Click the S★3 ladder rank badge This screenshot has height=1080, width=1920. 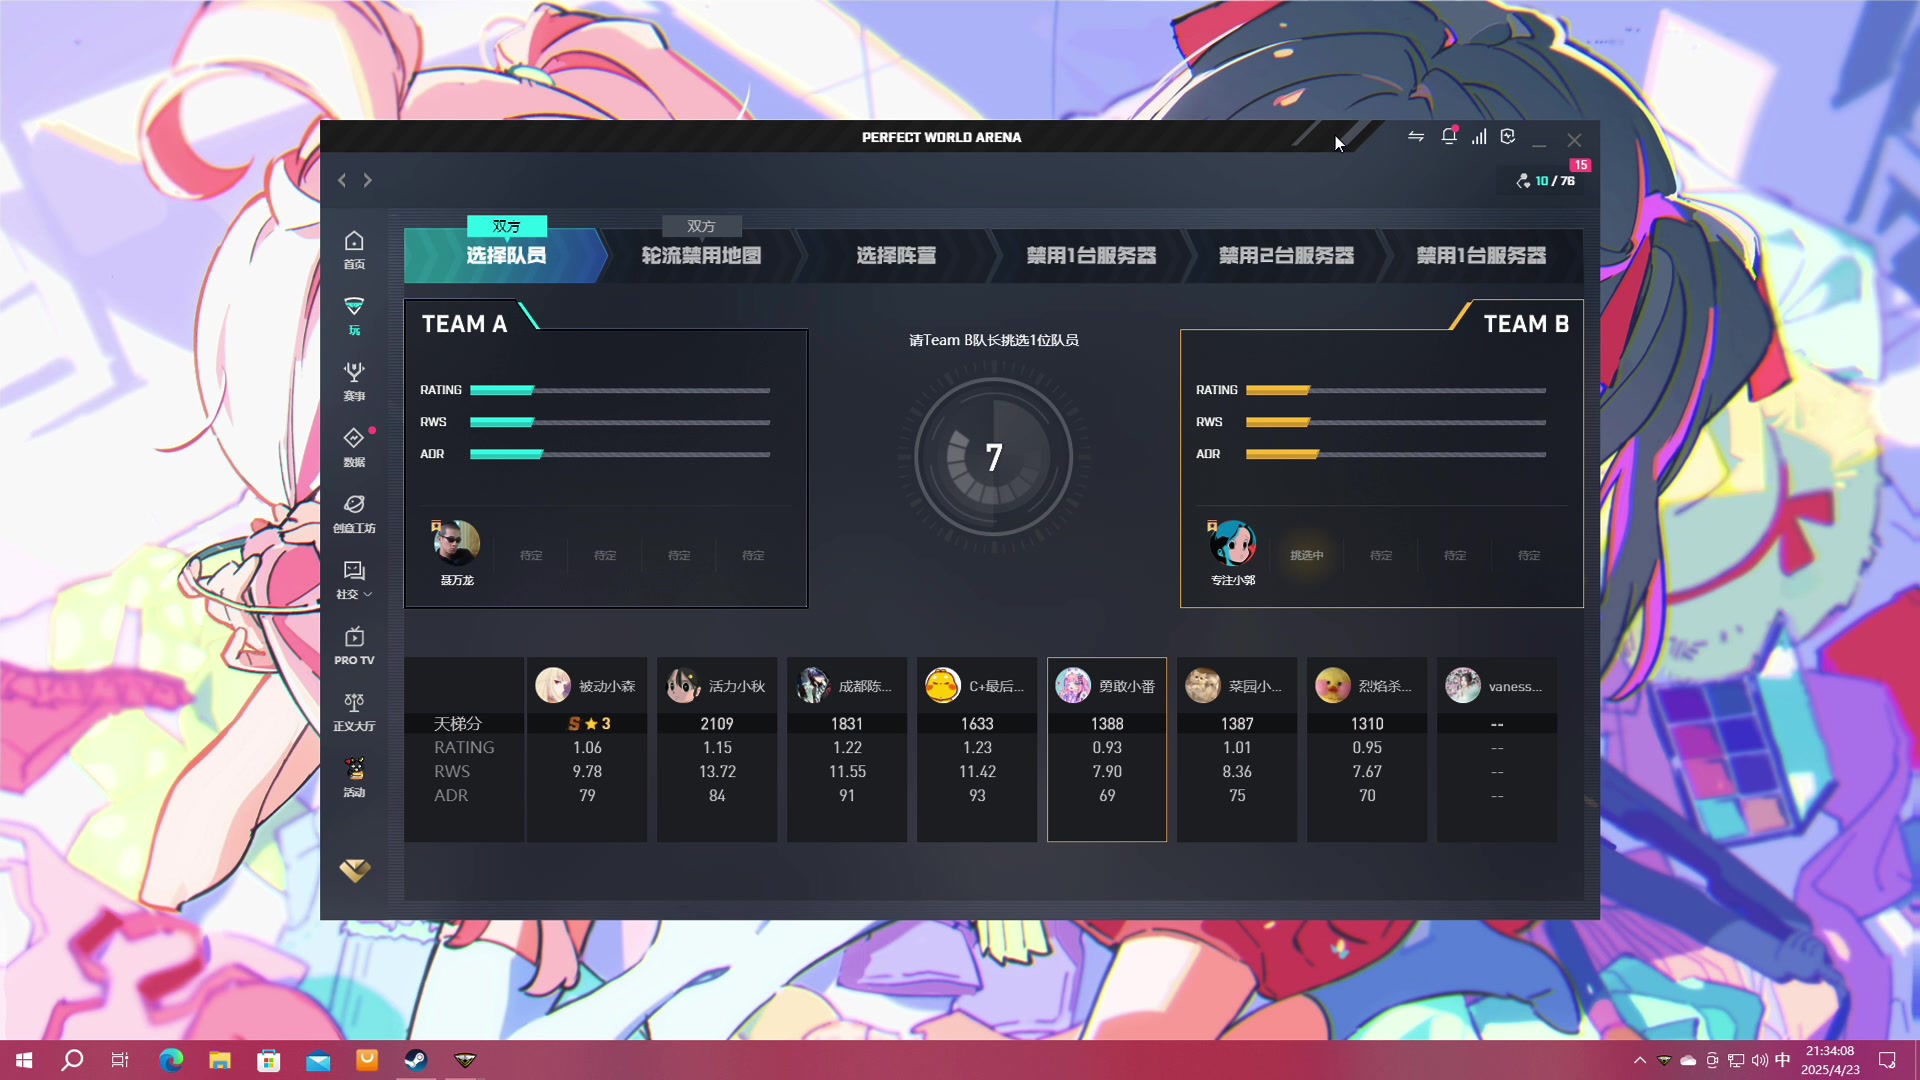click(x=588, y=723)
